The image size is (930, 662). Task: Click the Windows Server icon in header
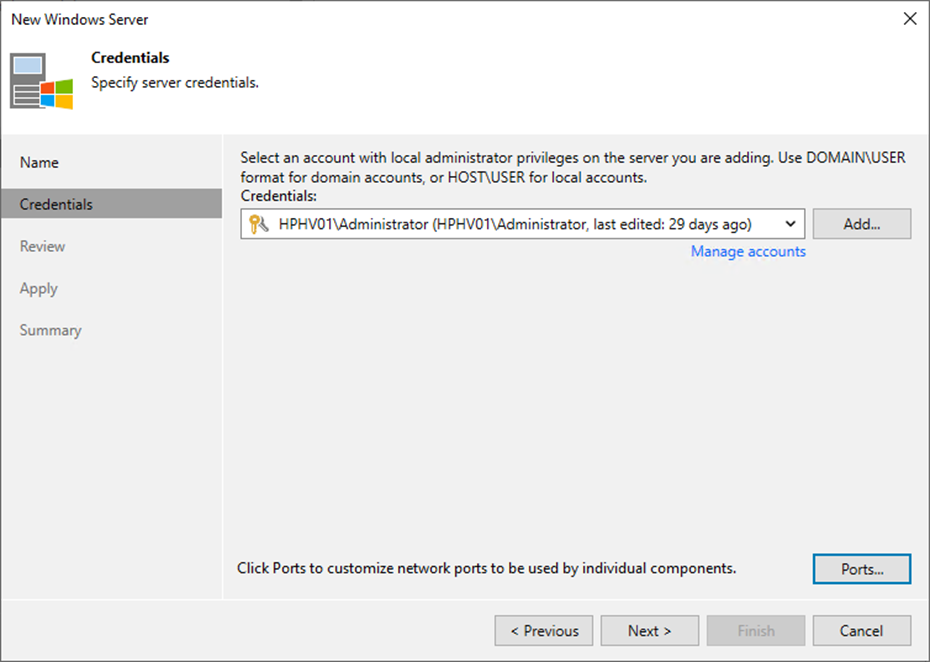[x=42, y=81]
